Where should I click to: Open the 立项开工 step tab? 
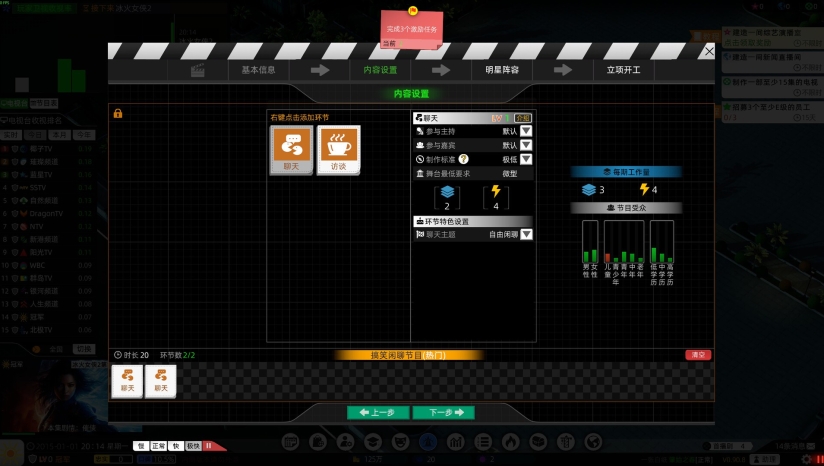[623, 70]
